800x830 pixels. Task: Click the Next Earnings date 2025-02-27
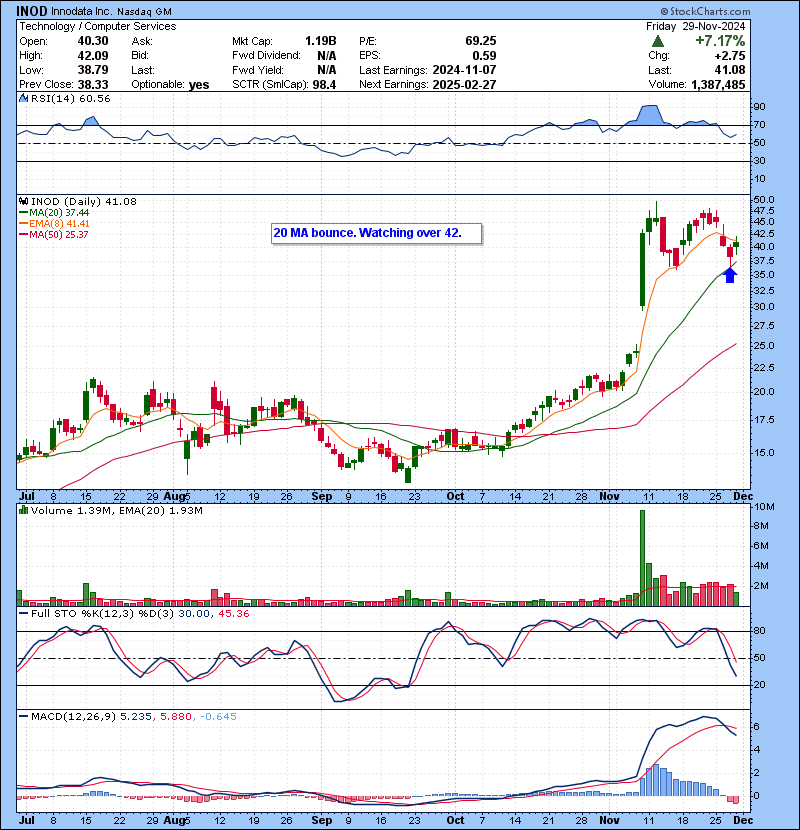[x=464, y=85]
